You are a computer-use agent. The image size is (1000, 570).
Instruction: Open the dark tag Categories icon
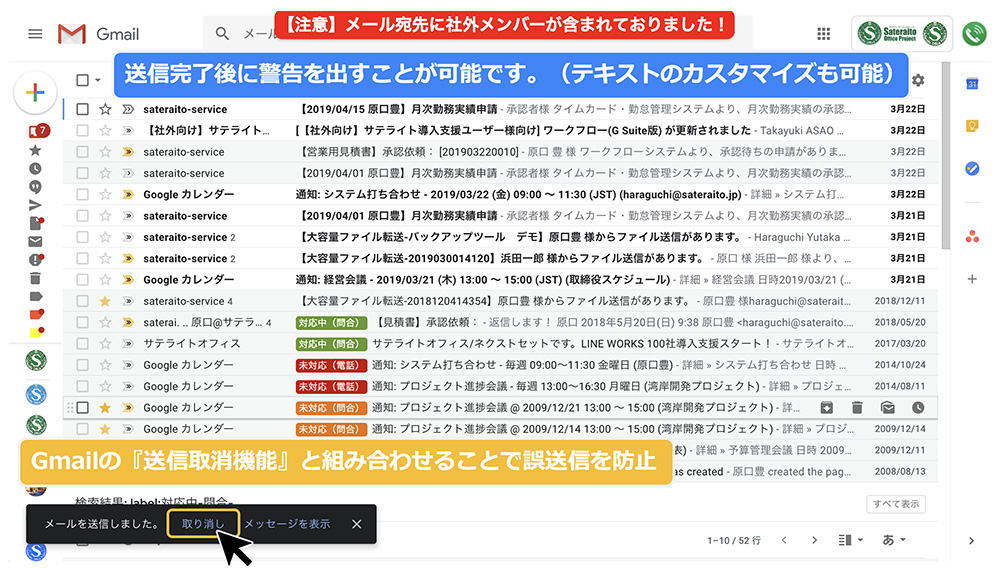36,296
